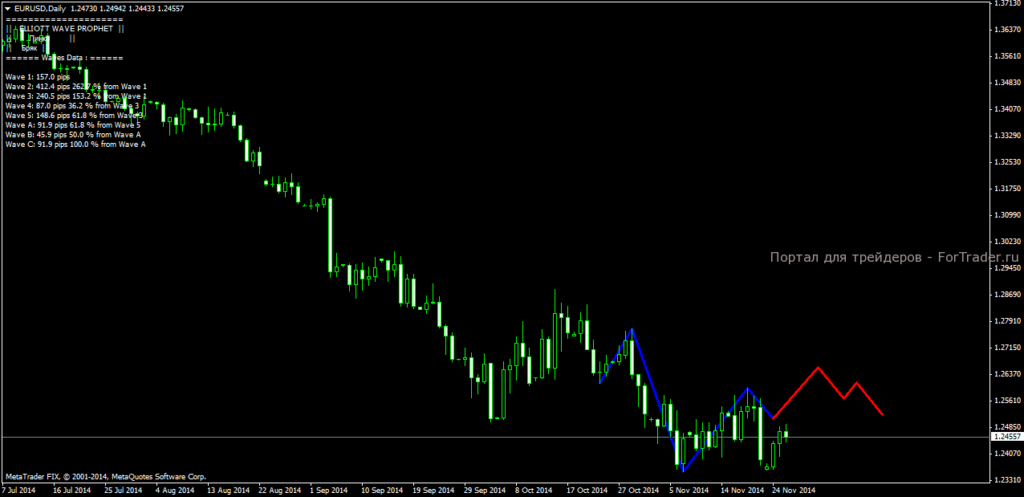Viewport: 1024px width, 497px height.
Task: Click the 1.27910 price scale label
Action: tap(1006, 321)
